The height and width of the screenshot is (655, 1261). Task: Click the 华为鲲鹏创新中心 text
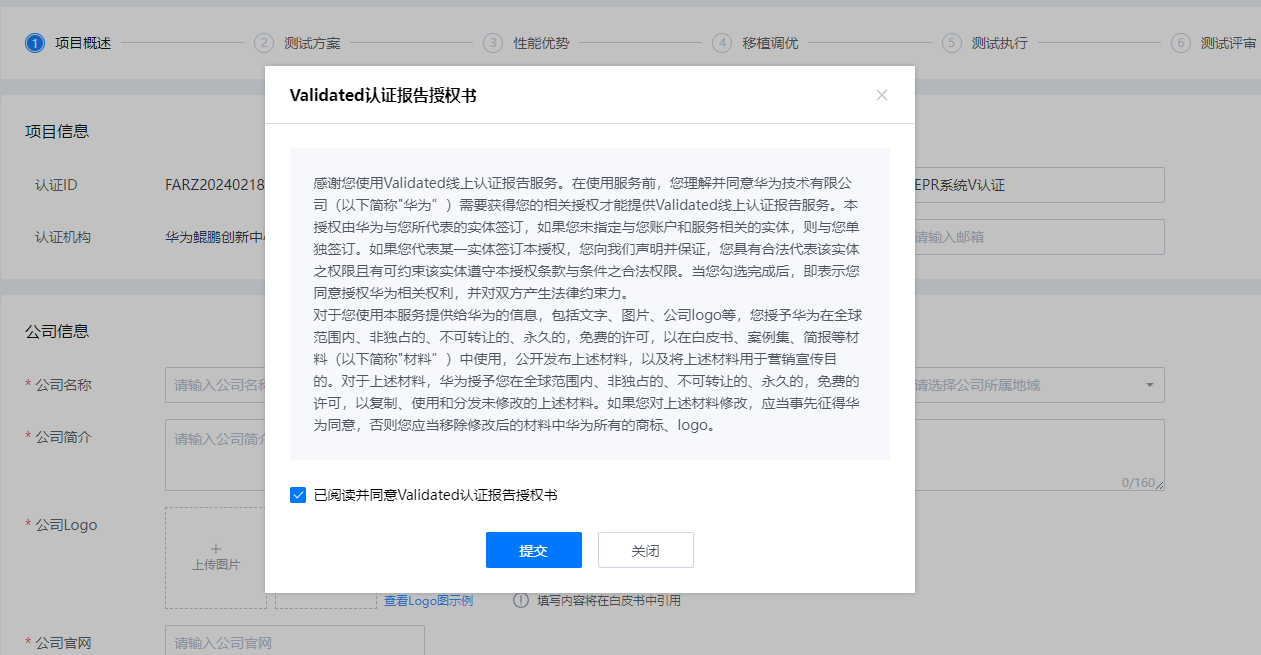pos(214,237)
